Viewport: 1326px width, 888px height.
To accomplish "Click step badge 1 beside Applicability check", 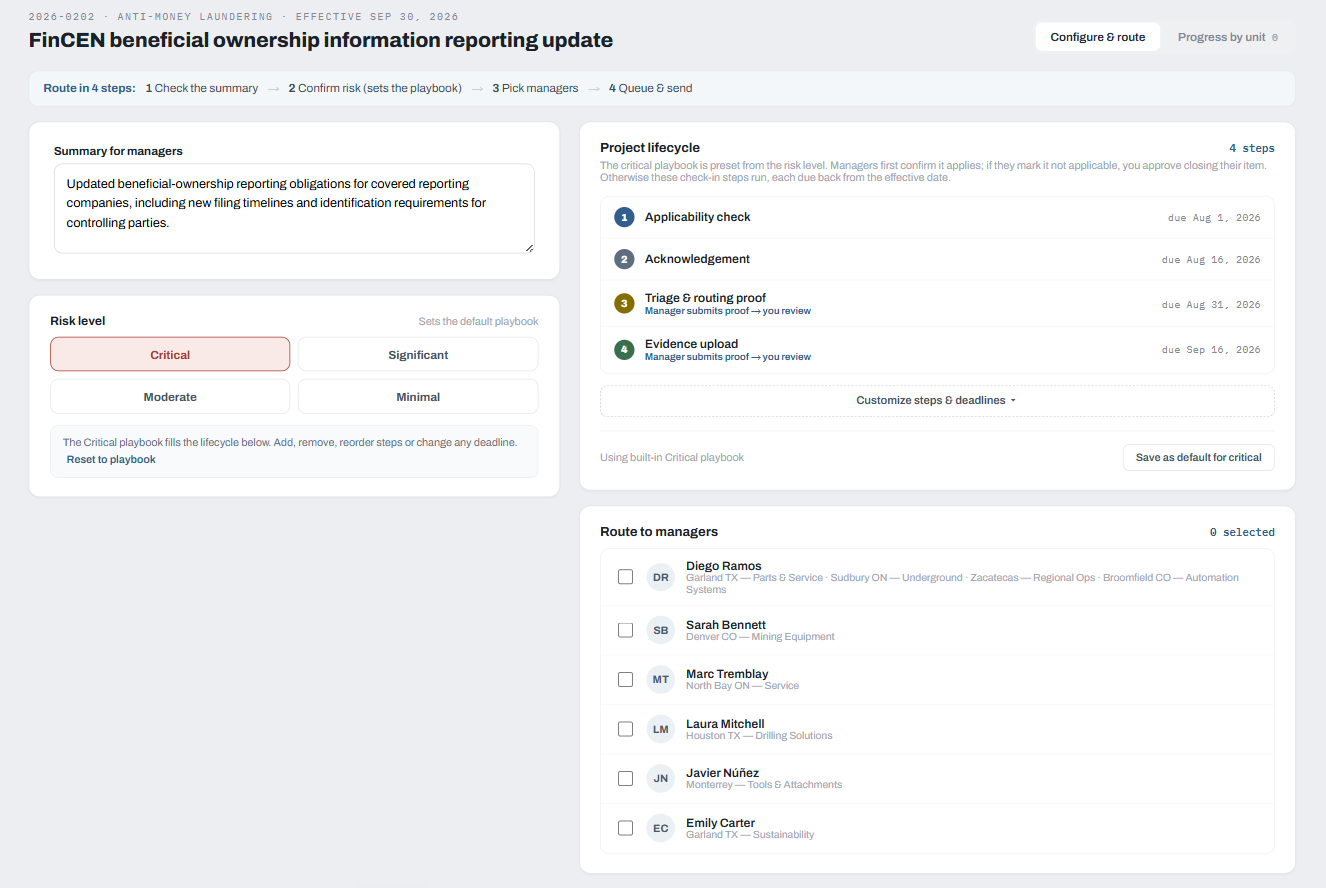I will click(x=624, y=217).
